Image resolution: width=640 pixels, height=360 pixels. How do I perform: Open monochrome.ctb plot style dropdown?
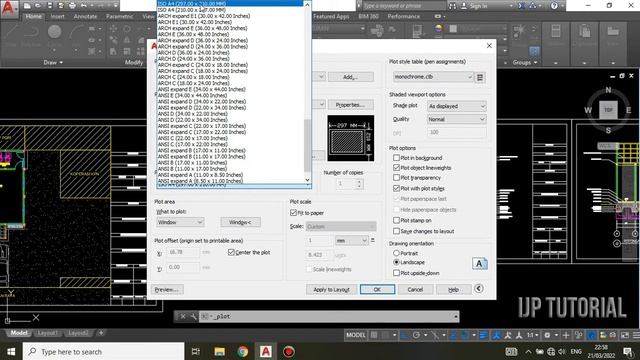tap(433, 77)
